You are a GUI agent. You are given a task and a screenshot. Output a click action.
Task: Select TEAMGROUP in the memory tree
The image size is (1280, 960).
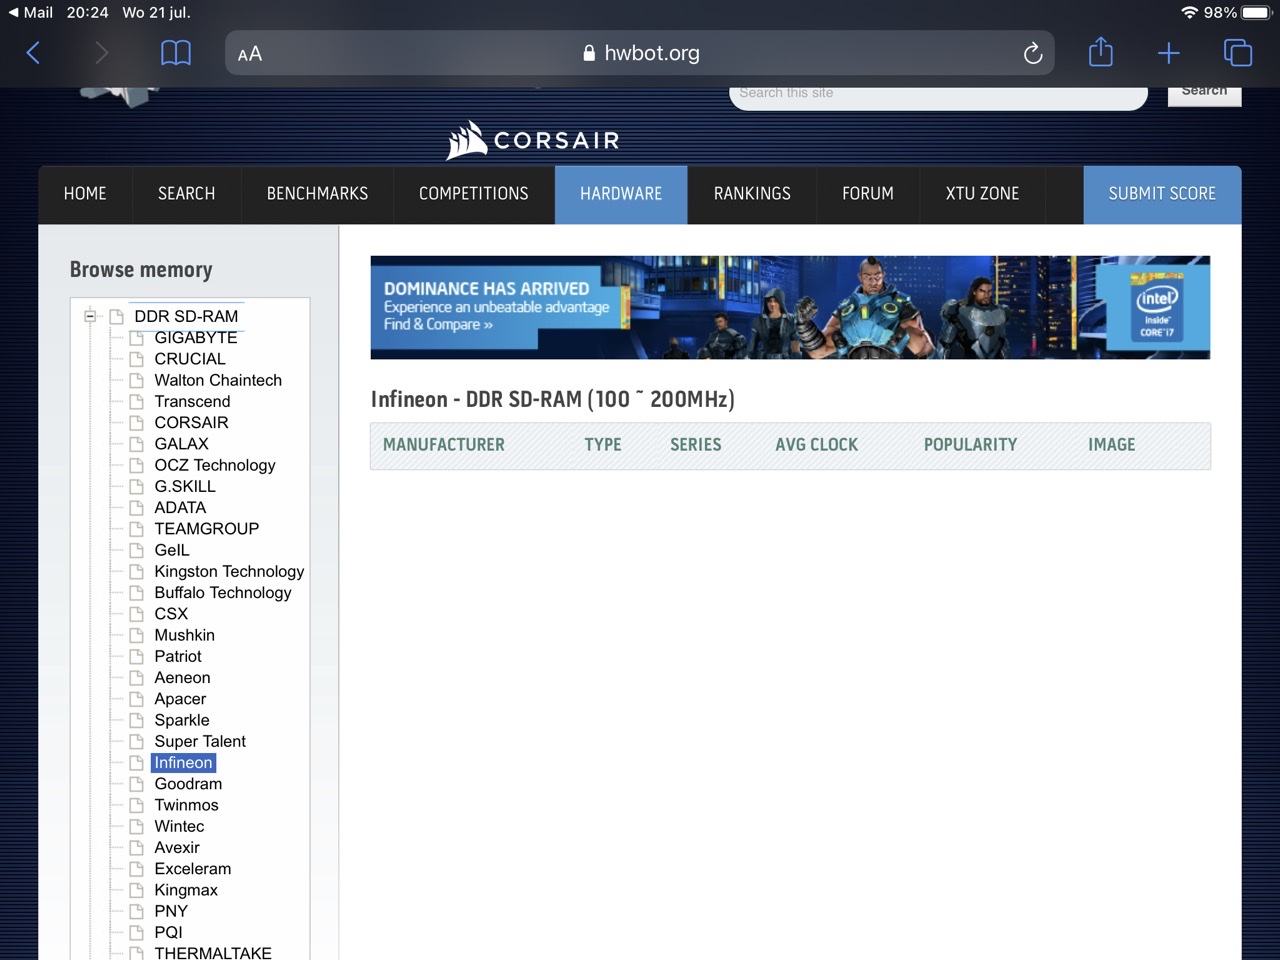point(207,529)
